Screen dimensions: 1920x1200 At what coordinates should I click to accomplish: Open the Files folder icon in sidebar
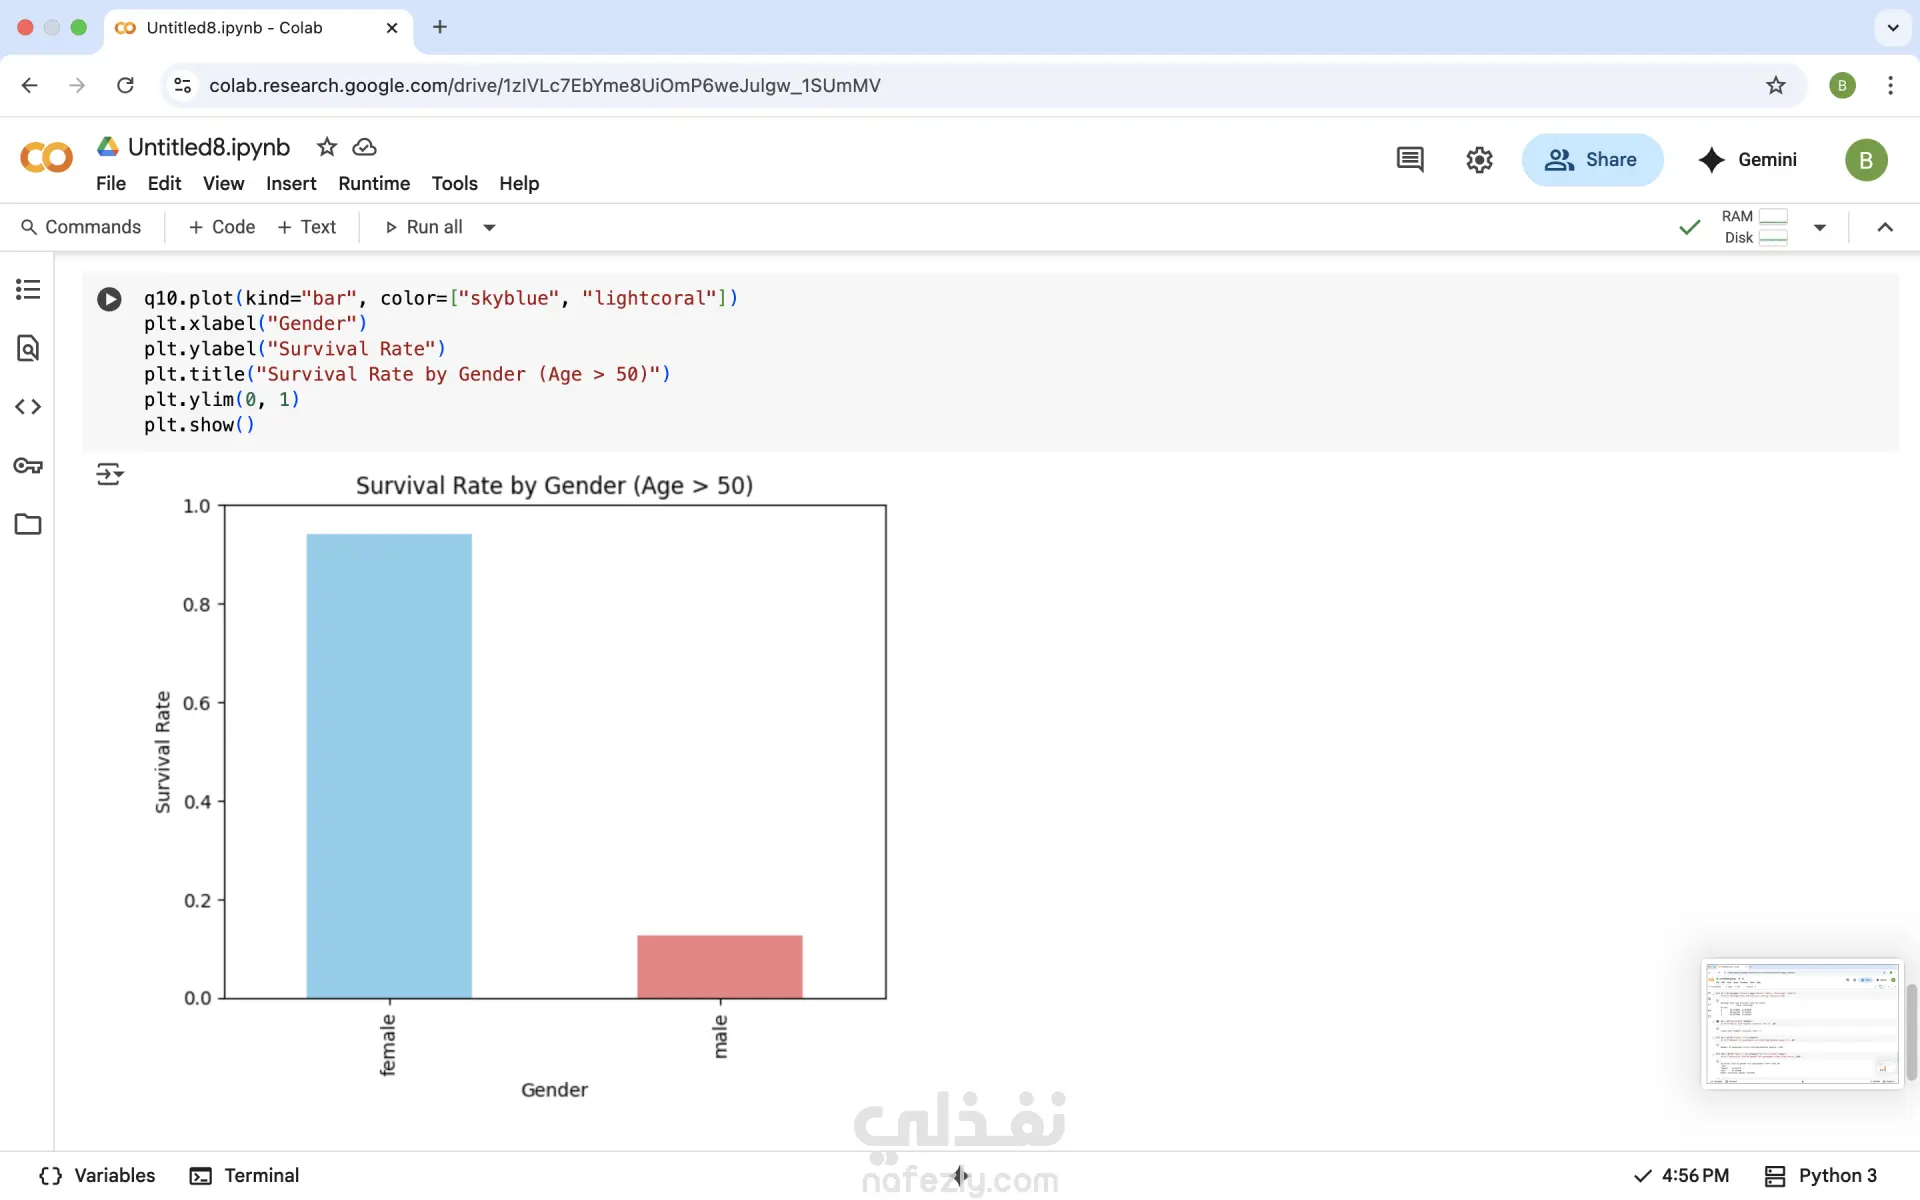[28, 524]
